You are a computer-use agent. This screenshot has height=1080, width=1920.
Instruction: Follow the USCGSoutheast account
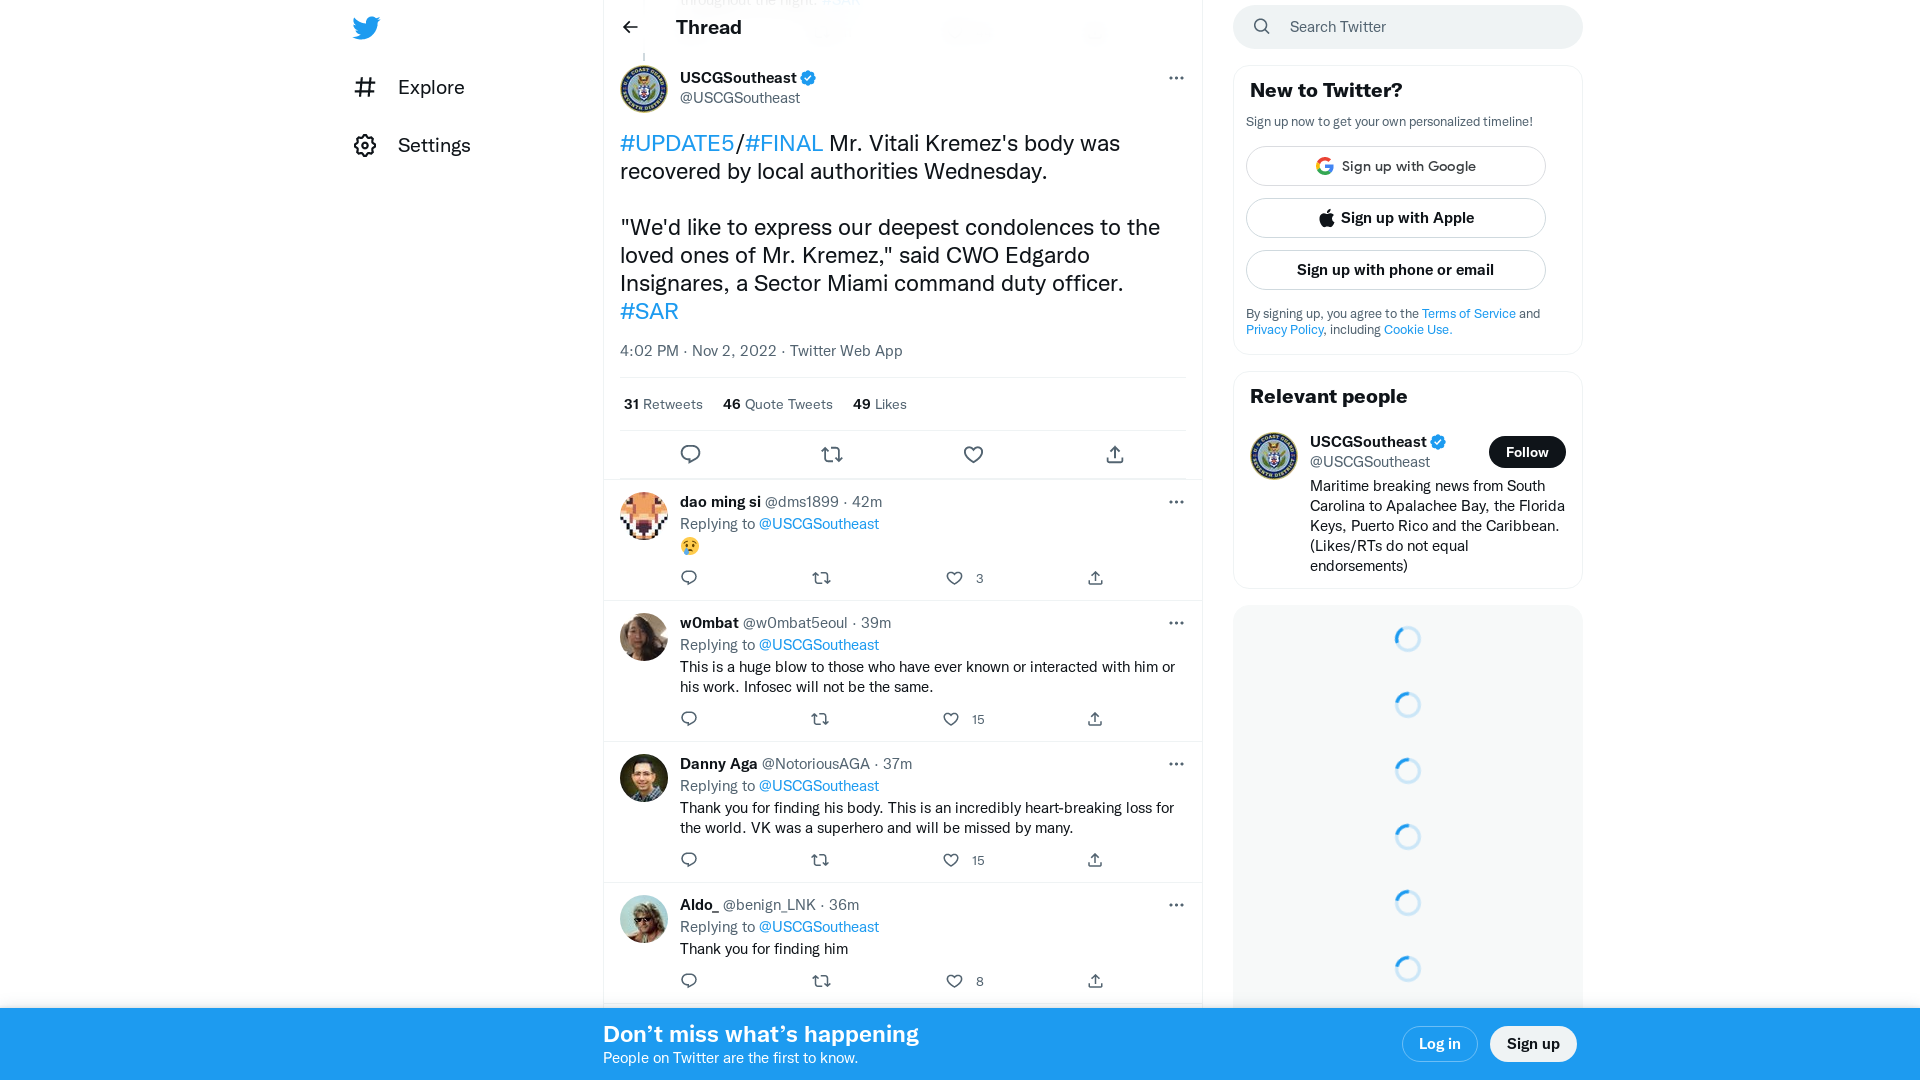1526,452
